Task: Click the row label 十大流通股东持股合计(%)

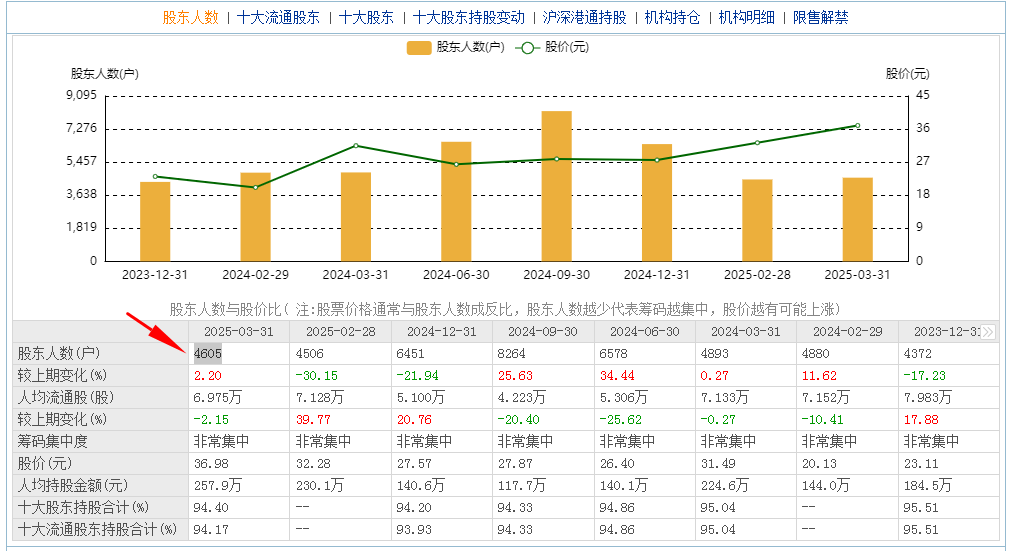Action: click(x=97, y=530)
